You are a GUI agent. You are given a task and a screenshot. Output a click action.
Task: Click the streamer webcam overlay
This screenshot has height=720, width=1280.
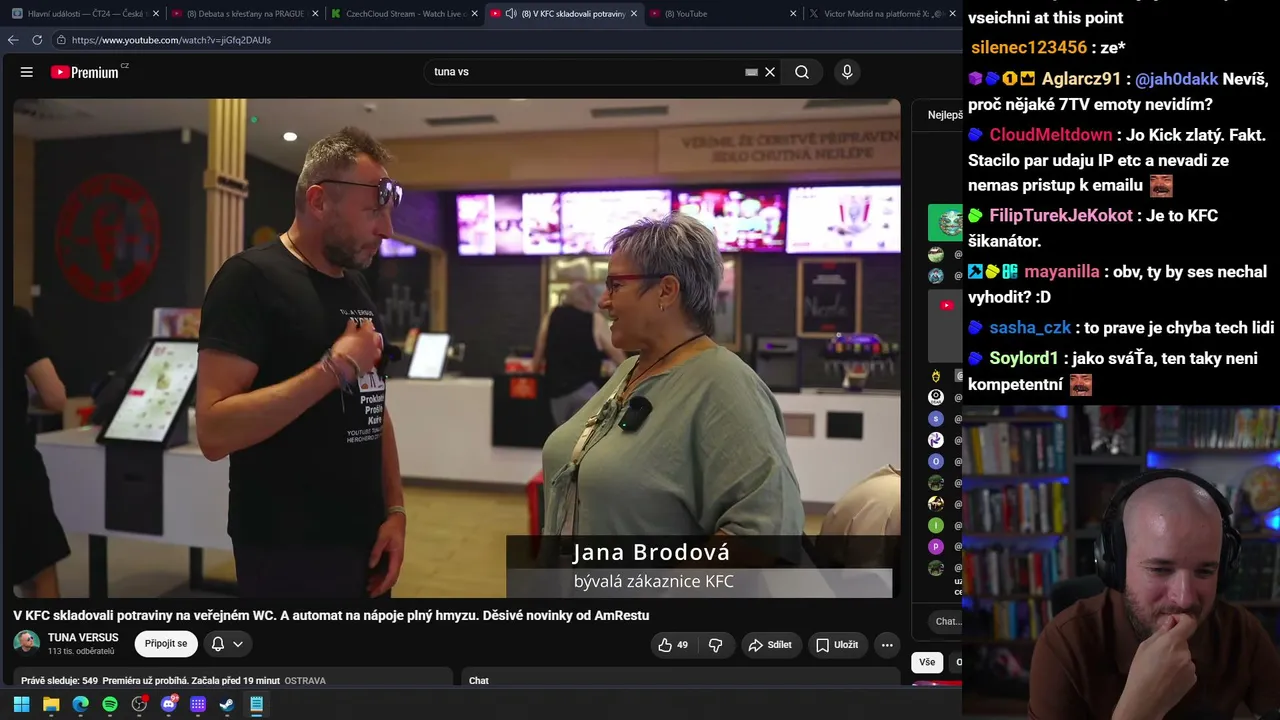[x=1121, y=562]
